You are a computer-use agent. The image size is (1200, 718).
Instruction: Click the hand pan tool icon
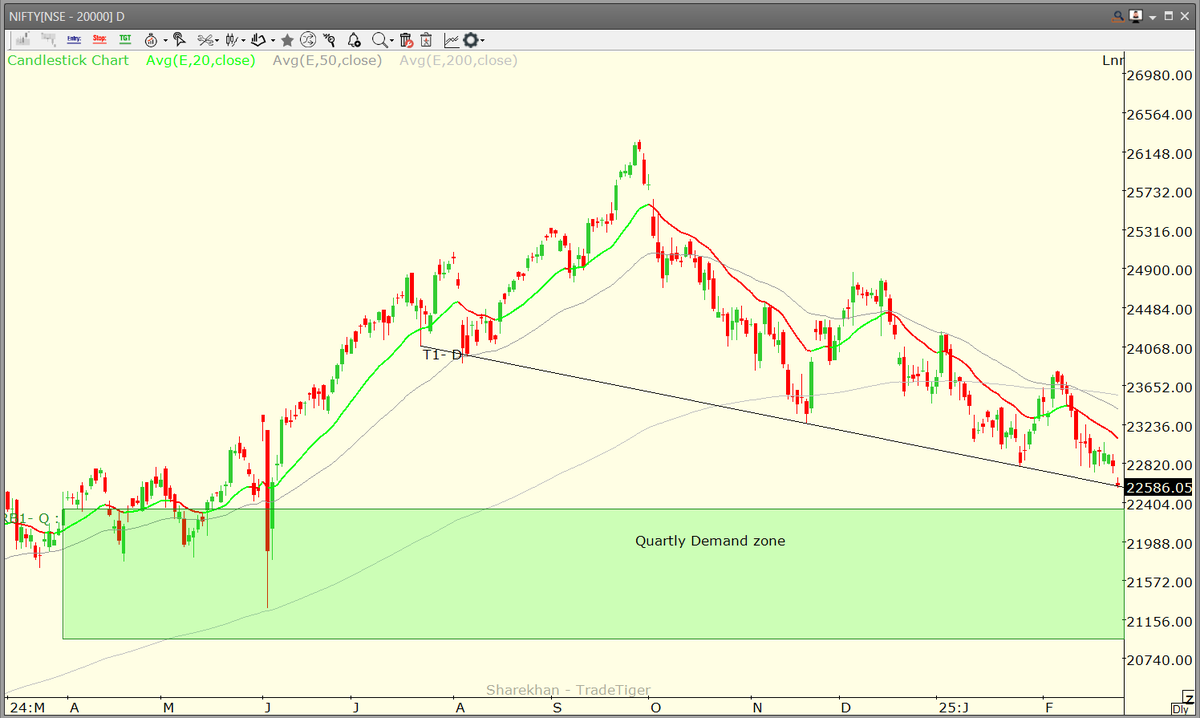click(x=259, y=40)
